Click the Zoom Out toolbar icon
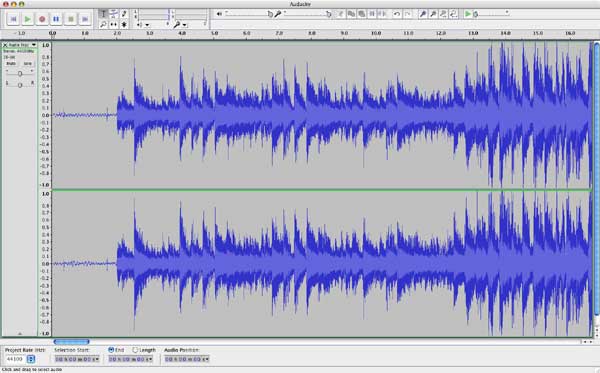This screenshot has height=373, width=600. [x=433, y=14]
